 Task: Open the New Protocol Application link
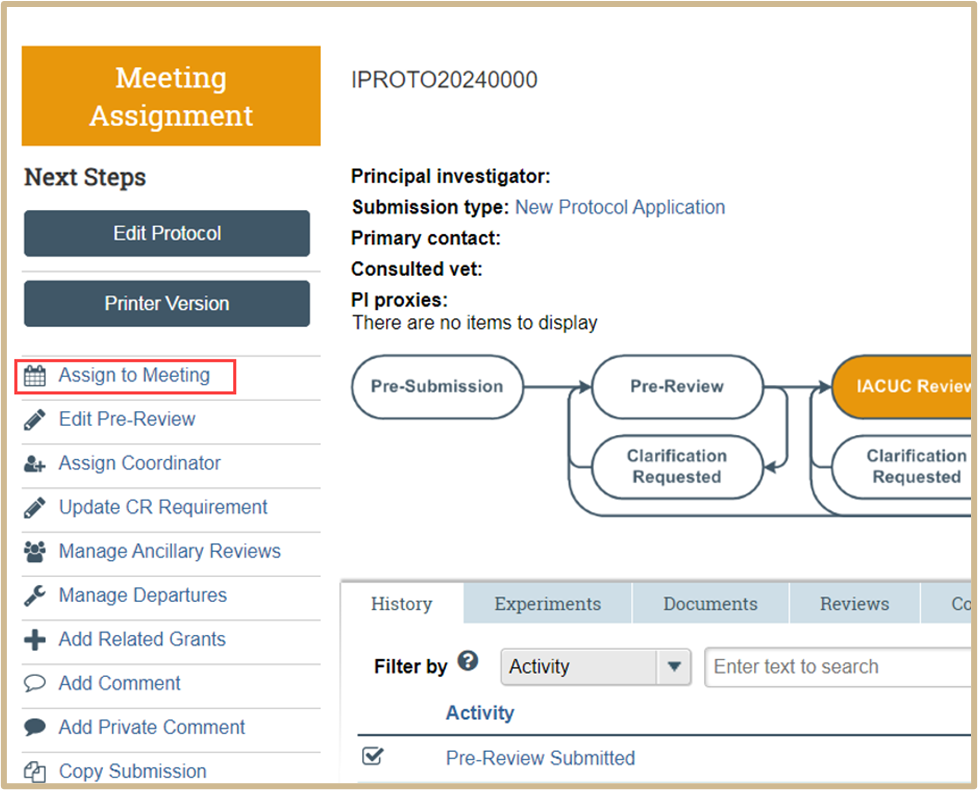[620, 207]
